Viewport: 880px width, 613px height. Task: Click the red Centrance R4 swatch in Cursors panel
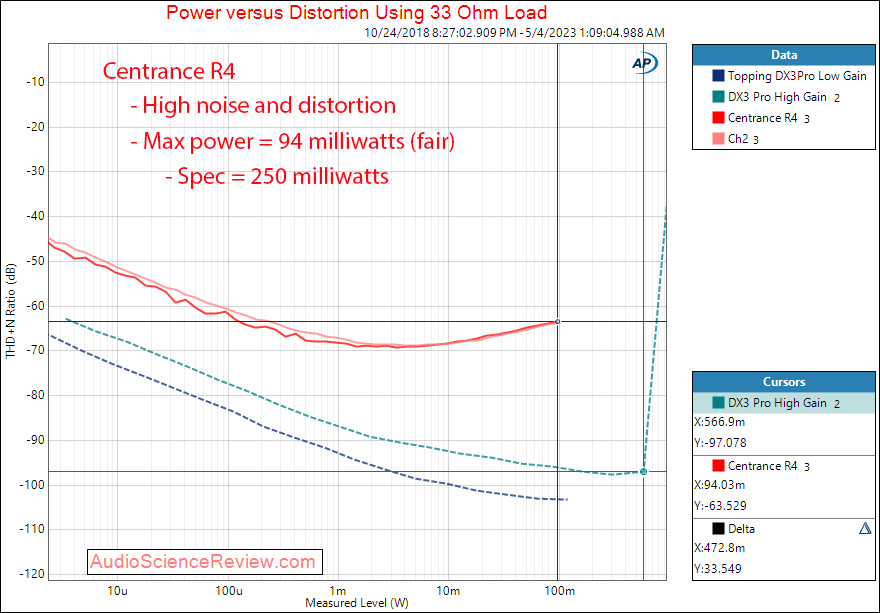pos(718,465)
